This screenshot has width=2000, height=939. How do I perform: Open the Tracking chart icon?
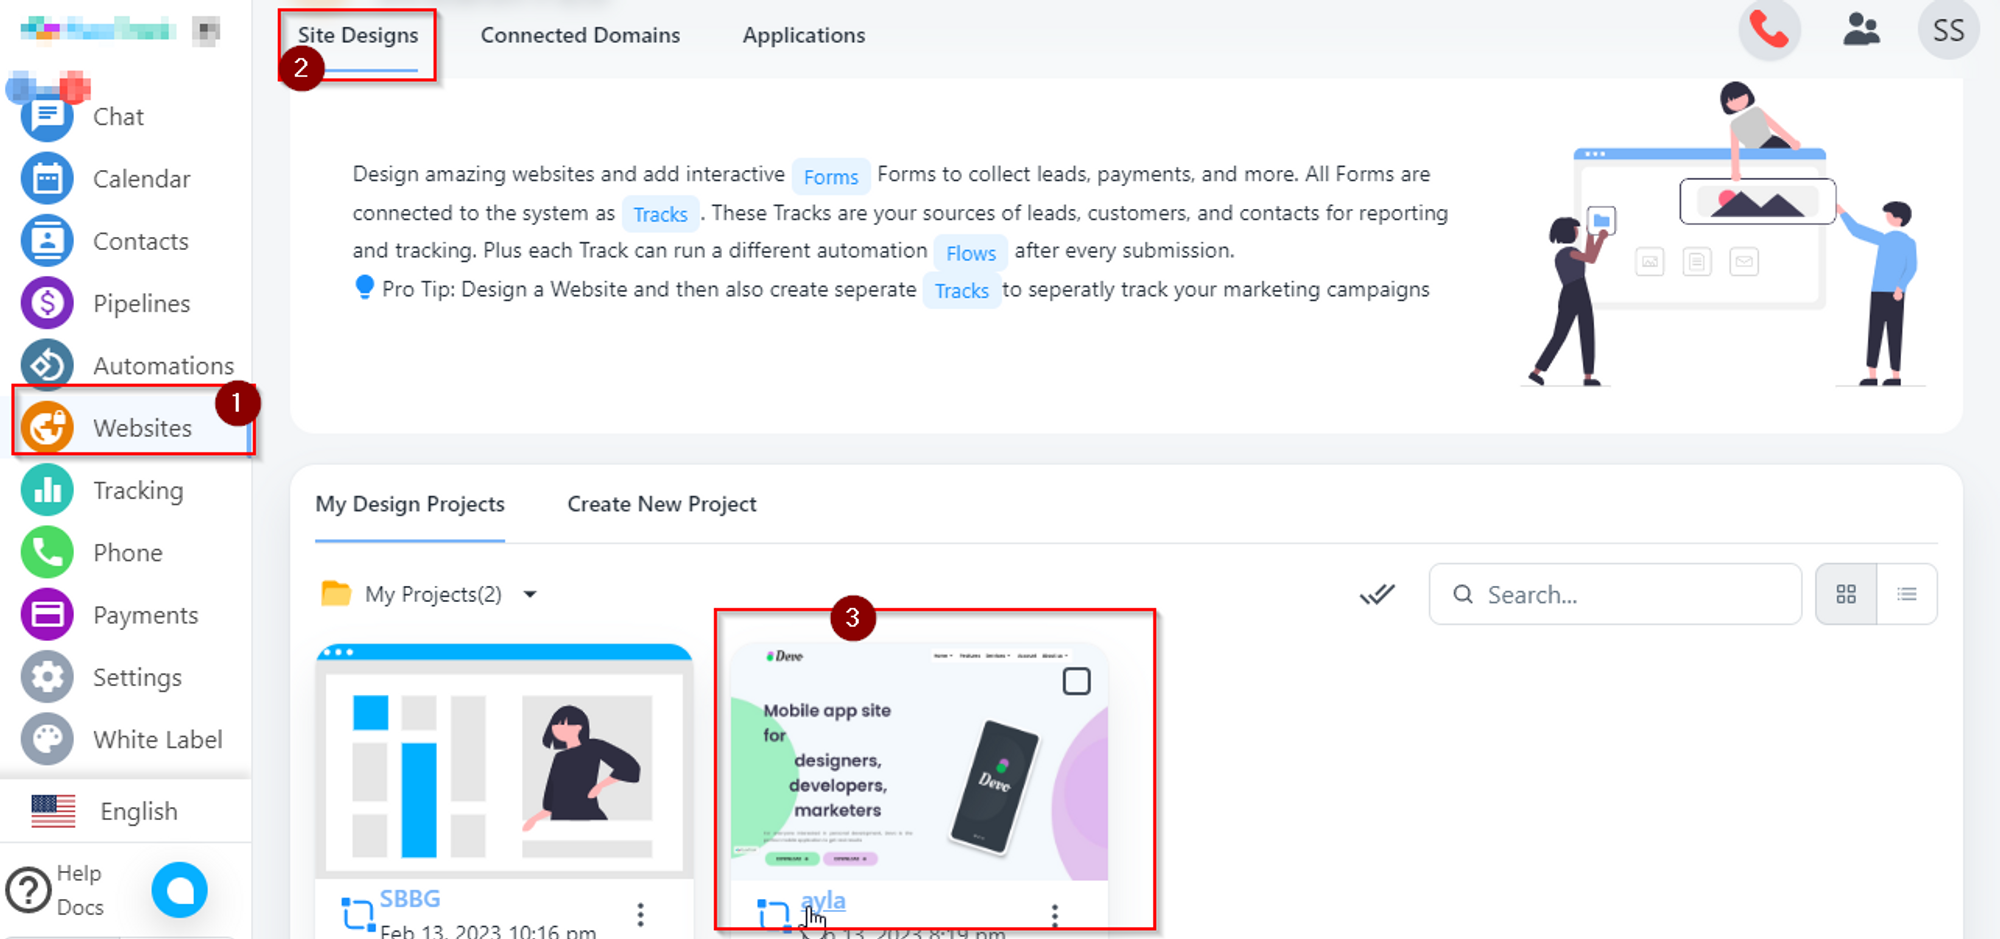[x=47, y=490]
